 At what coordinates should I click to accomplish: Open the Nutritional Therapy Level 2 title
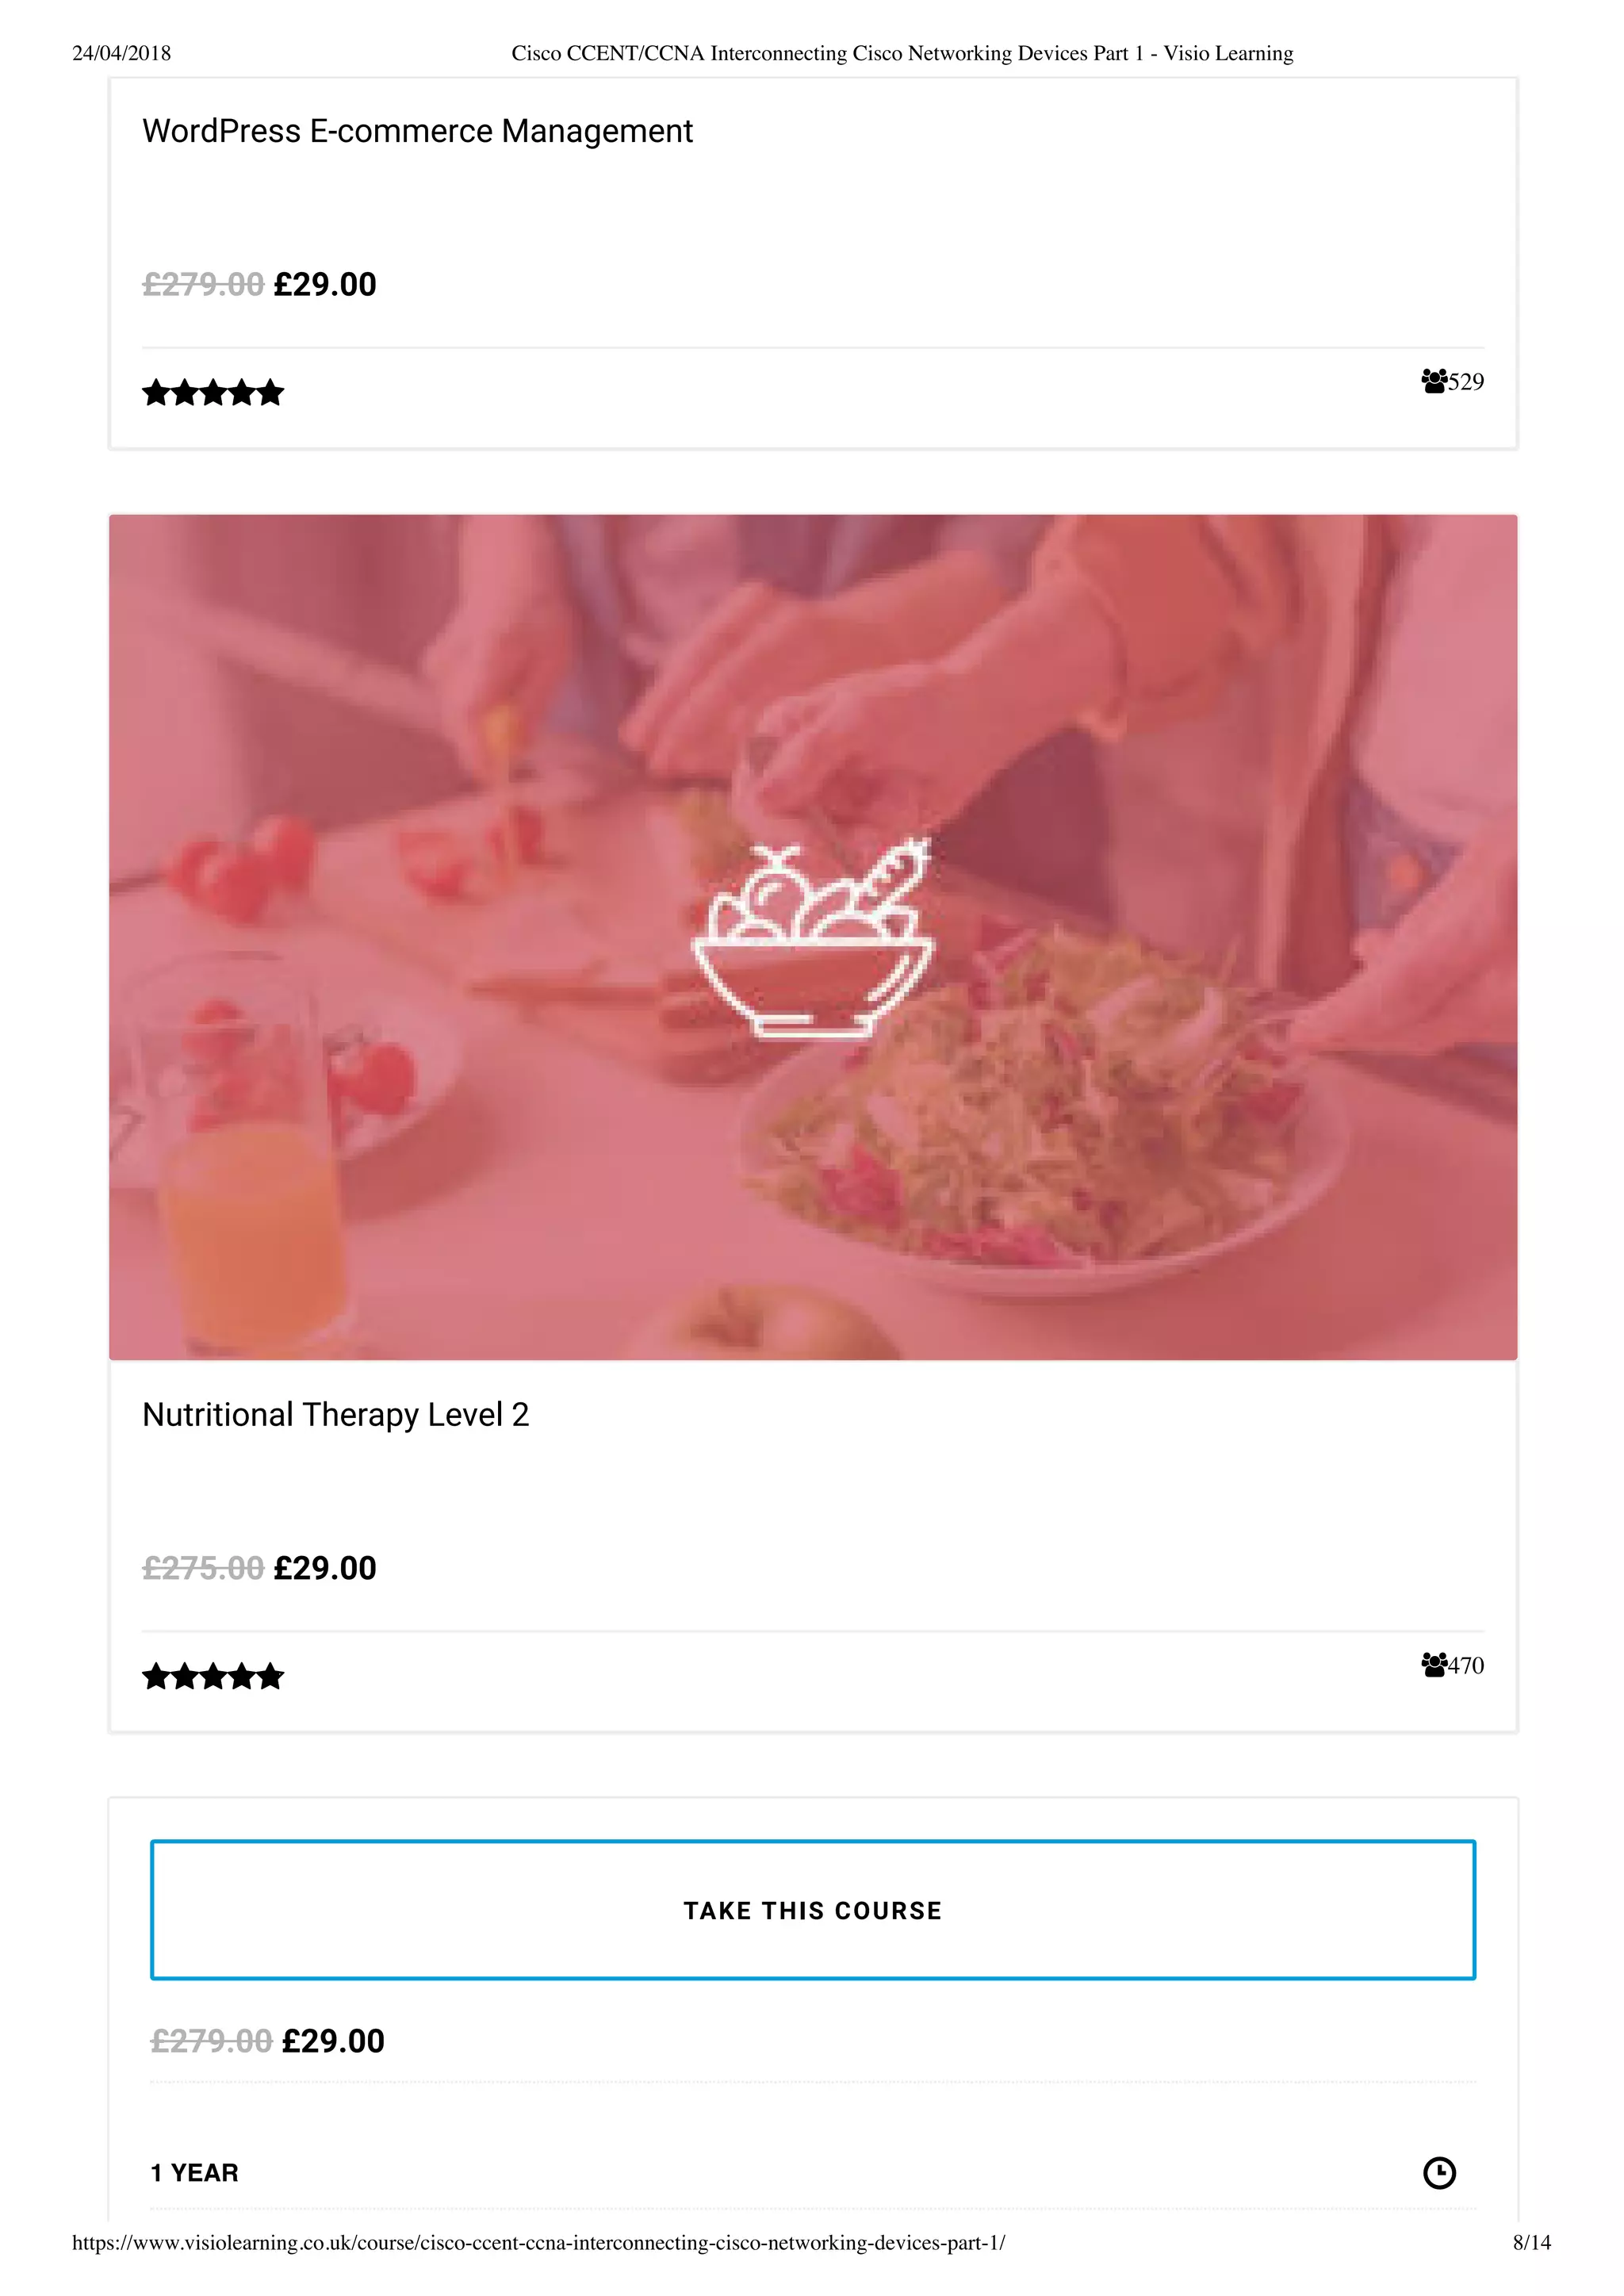click(335, 1415)
